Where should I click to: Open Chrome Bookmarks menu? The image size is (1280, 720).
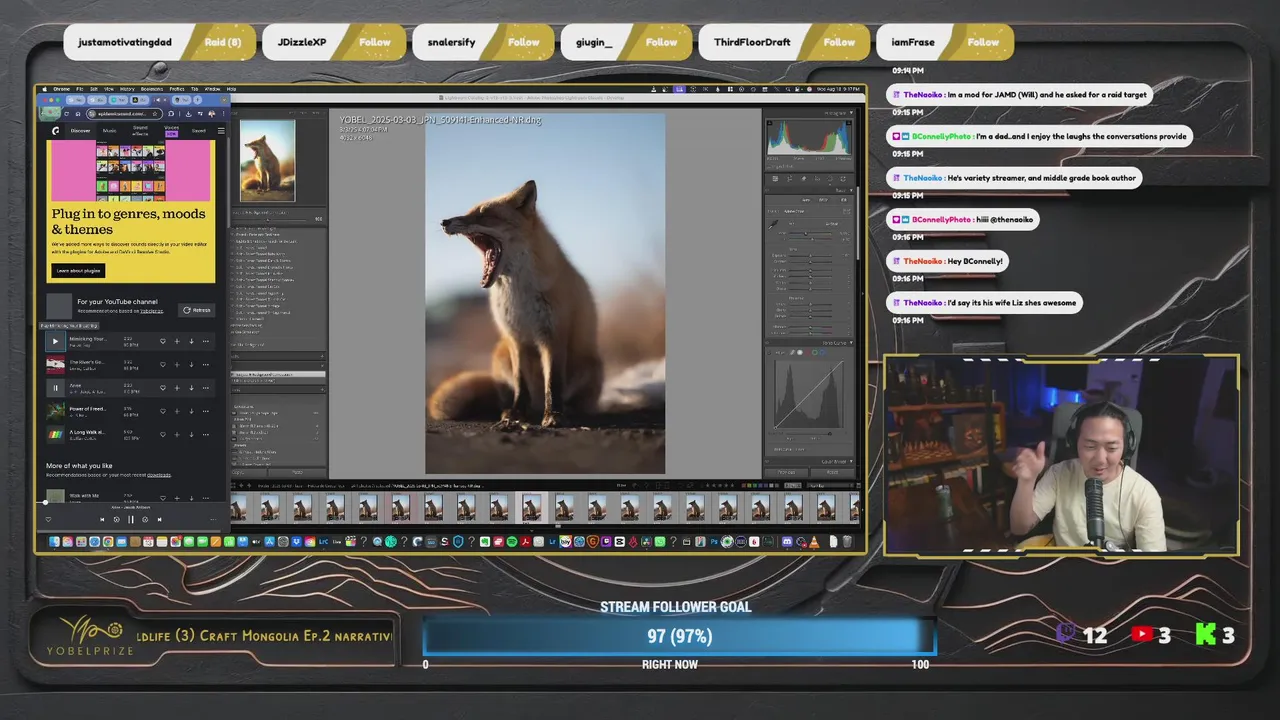point(151,89)
